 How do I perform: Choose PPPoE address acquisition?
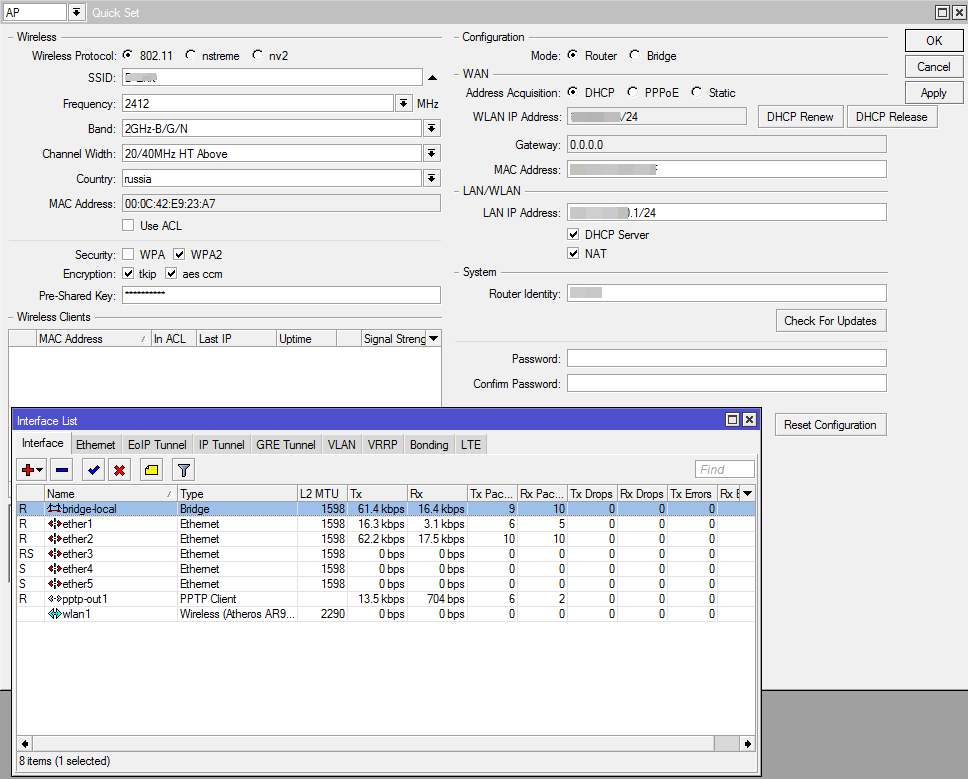coord(632,92)
